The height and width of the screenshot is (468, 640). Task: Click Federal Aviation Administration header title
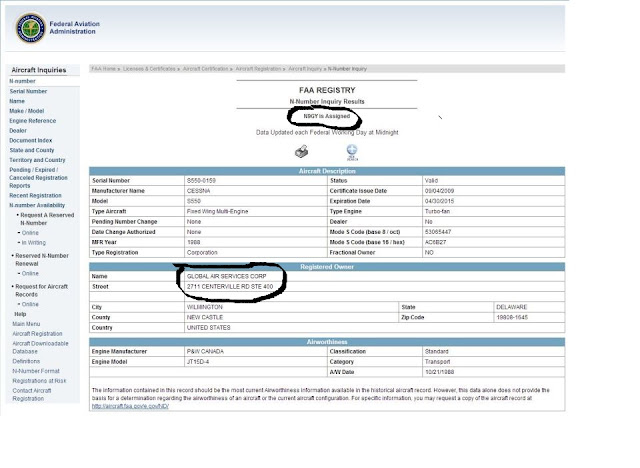[x=74, y=28]
